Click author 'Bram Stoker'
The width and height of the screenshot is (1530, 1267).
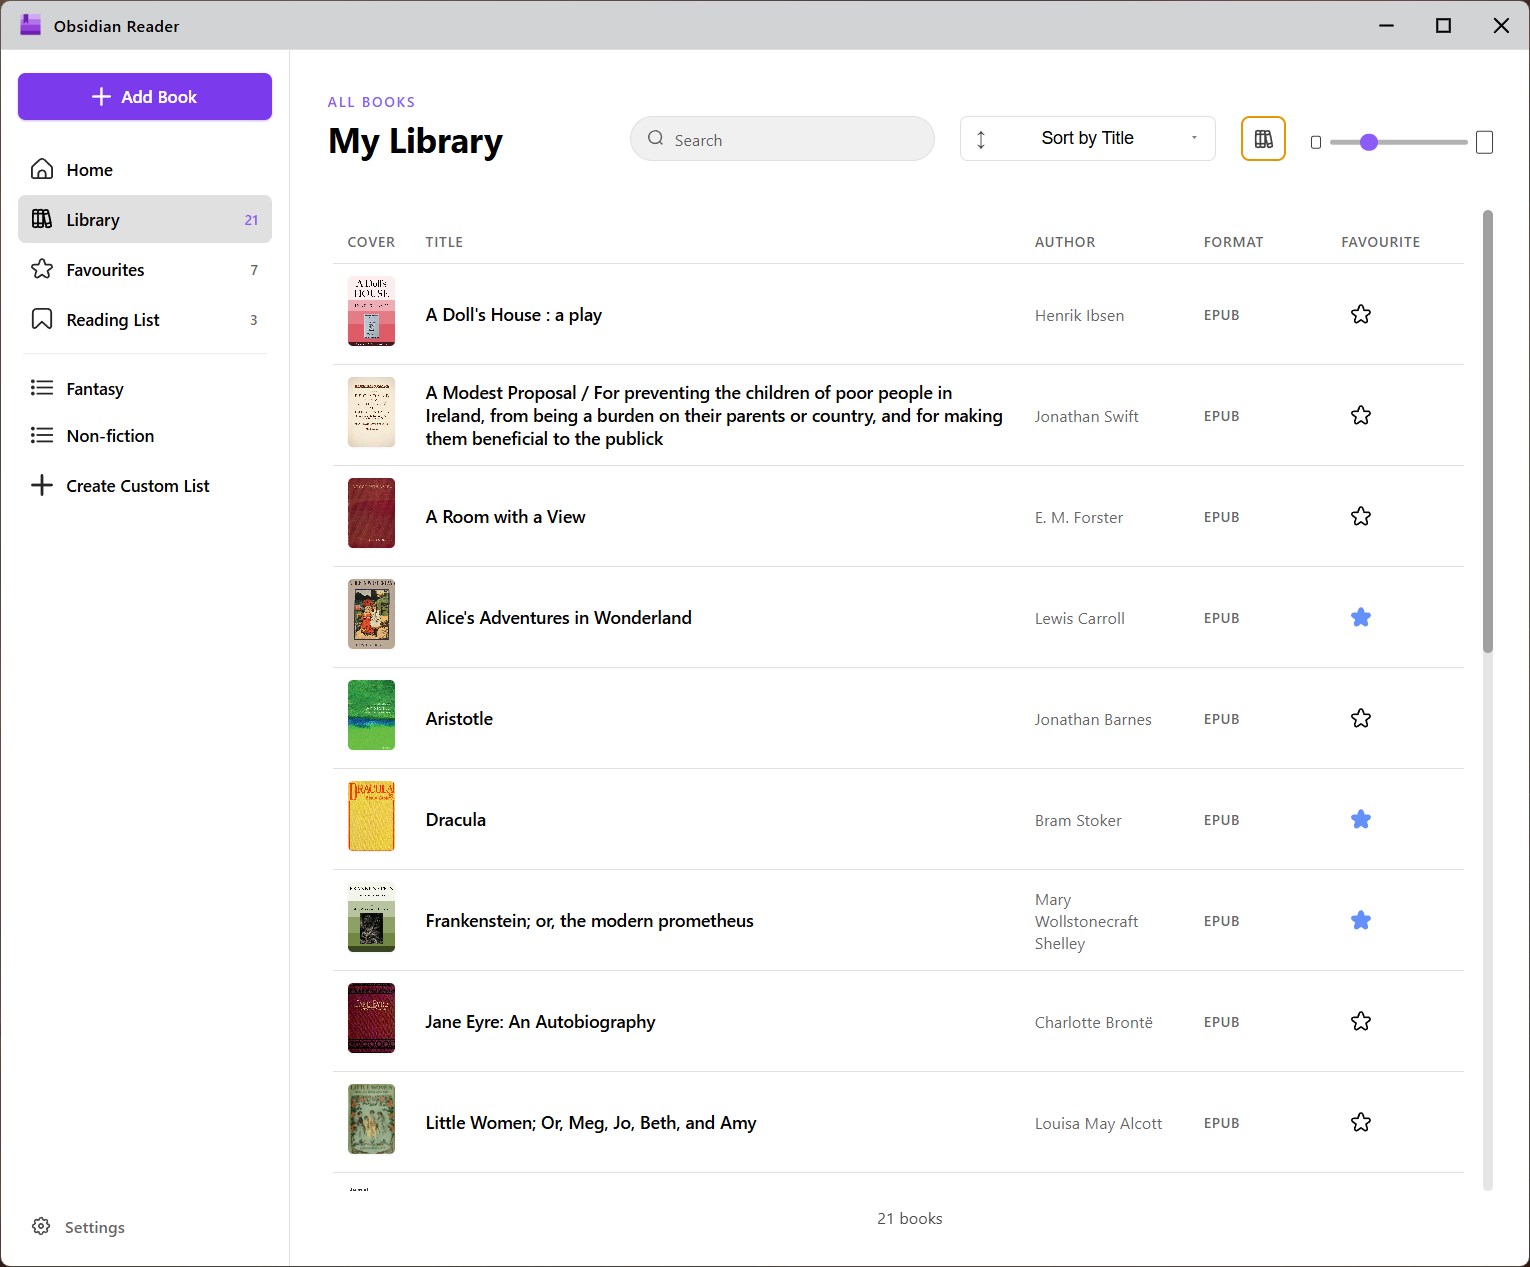pyautogui.click(x=1078, y=821)
